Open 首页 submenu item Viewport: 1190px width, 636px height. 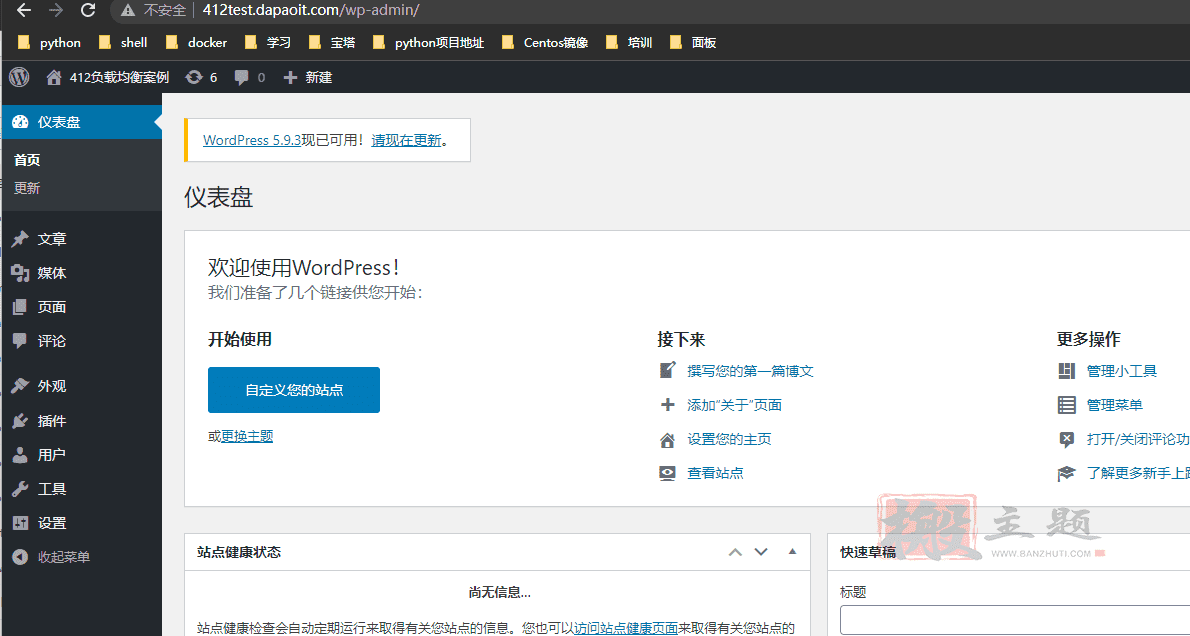27,160
